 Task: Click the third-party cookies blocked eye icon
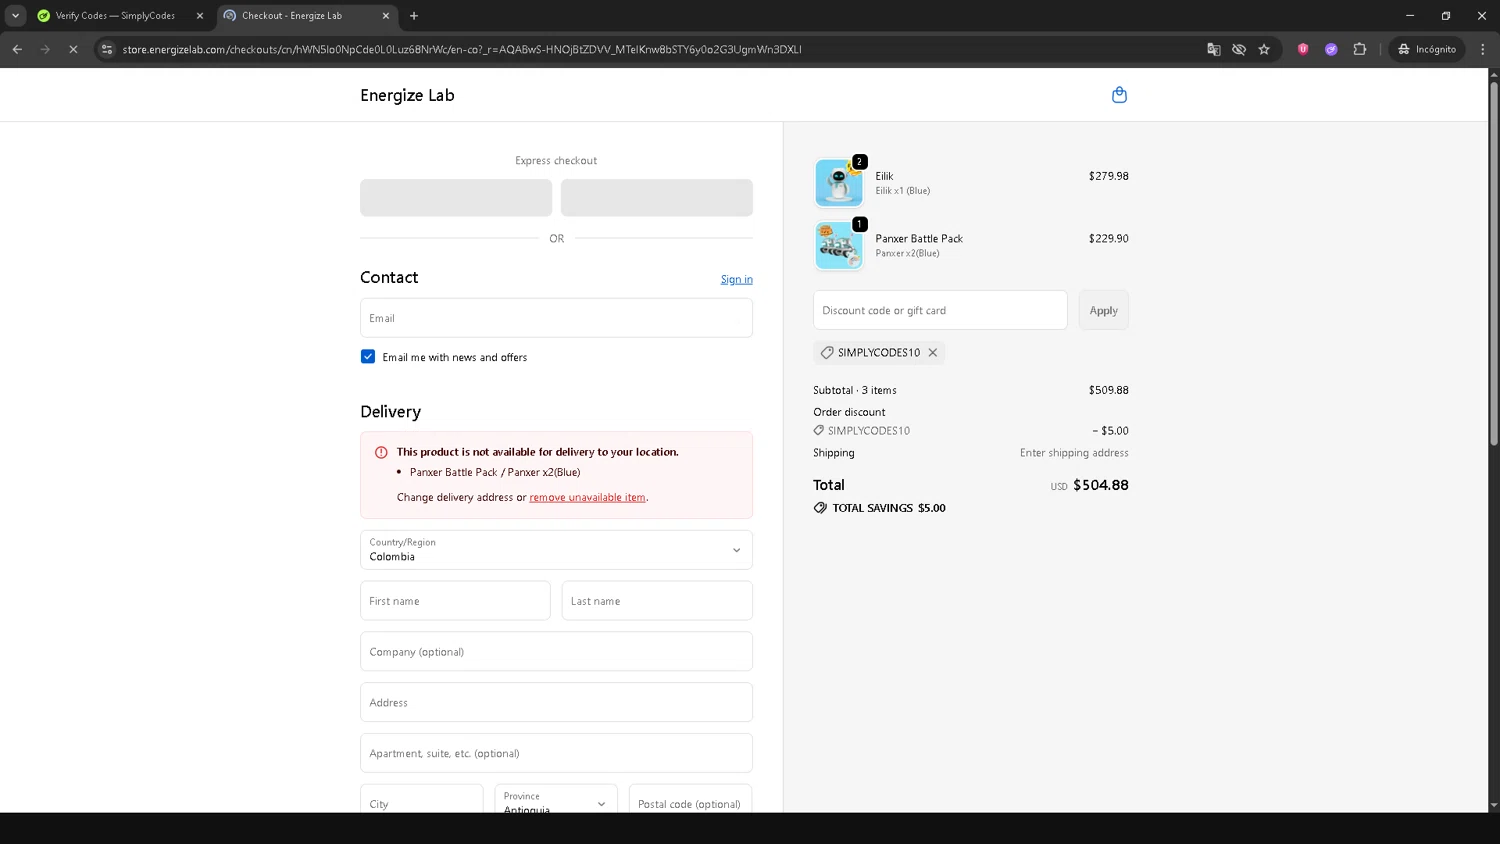point(1239,49)
